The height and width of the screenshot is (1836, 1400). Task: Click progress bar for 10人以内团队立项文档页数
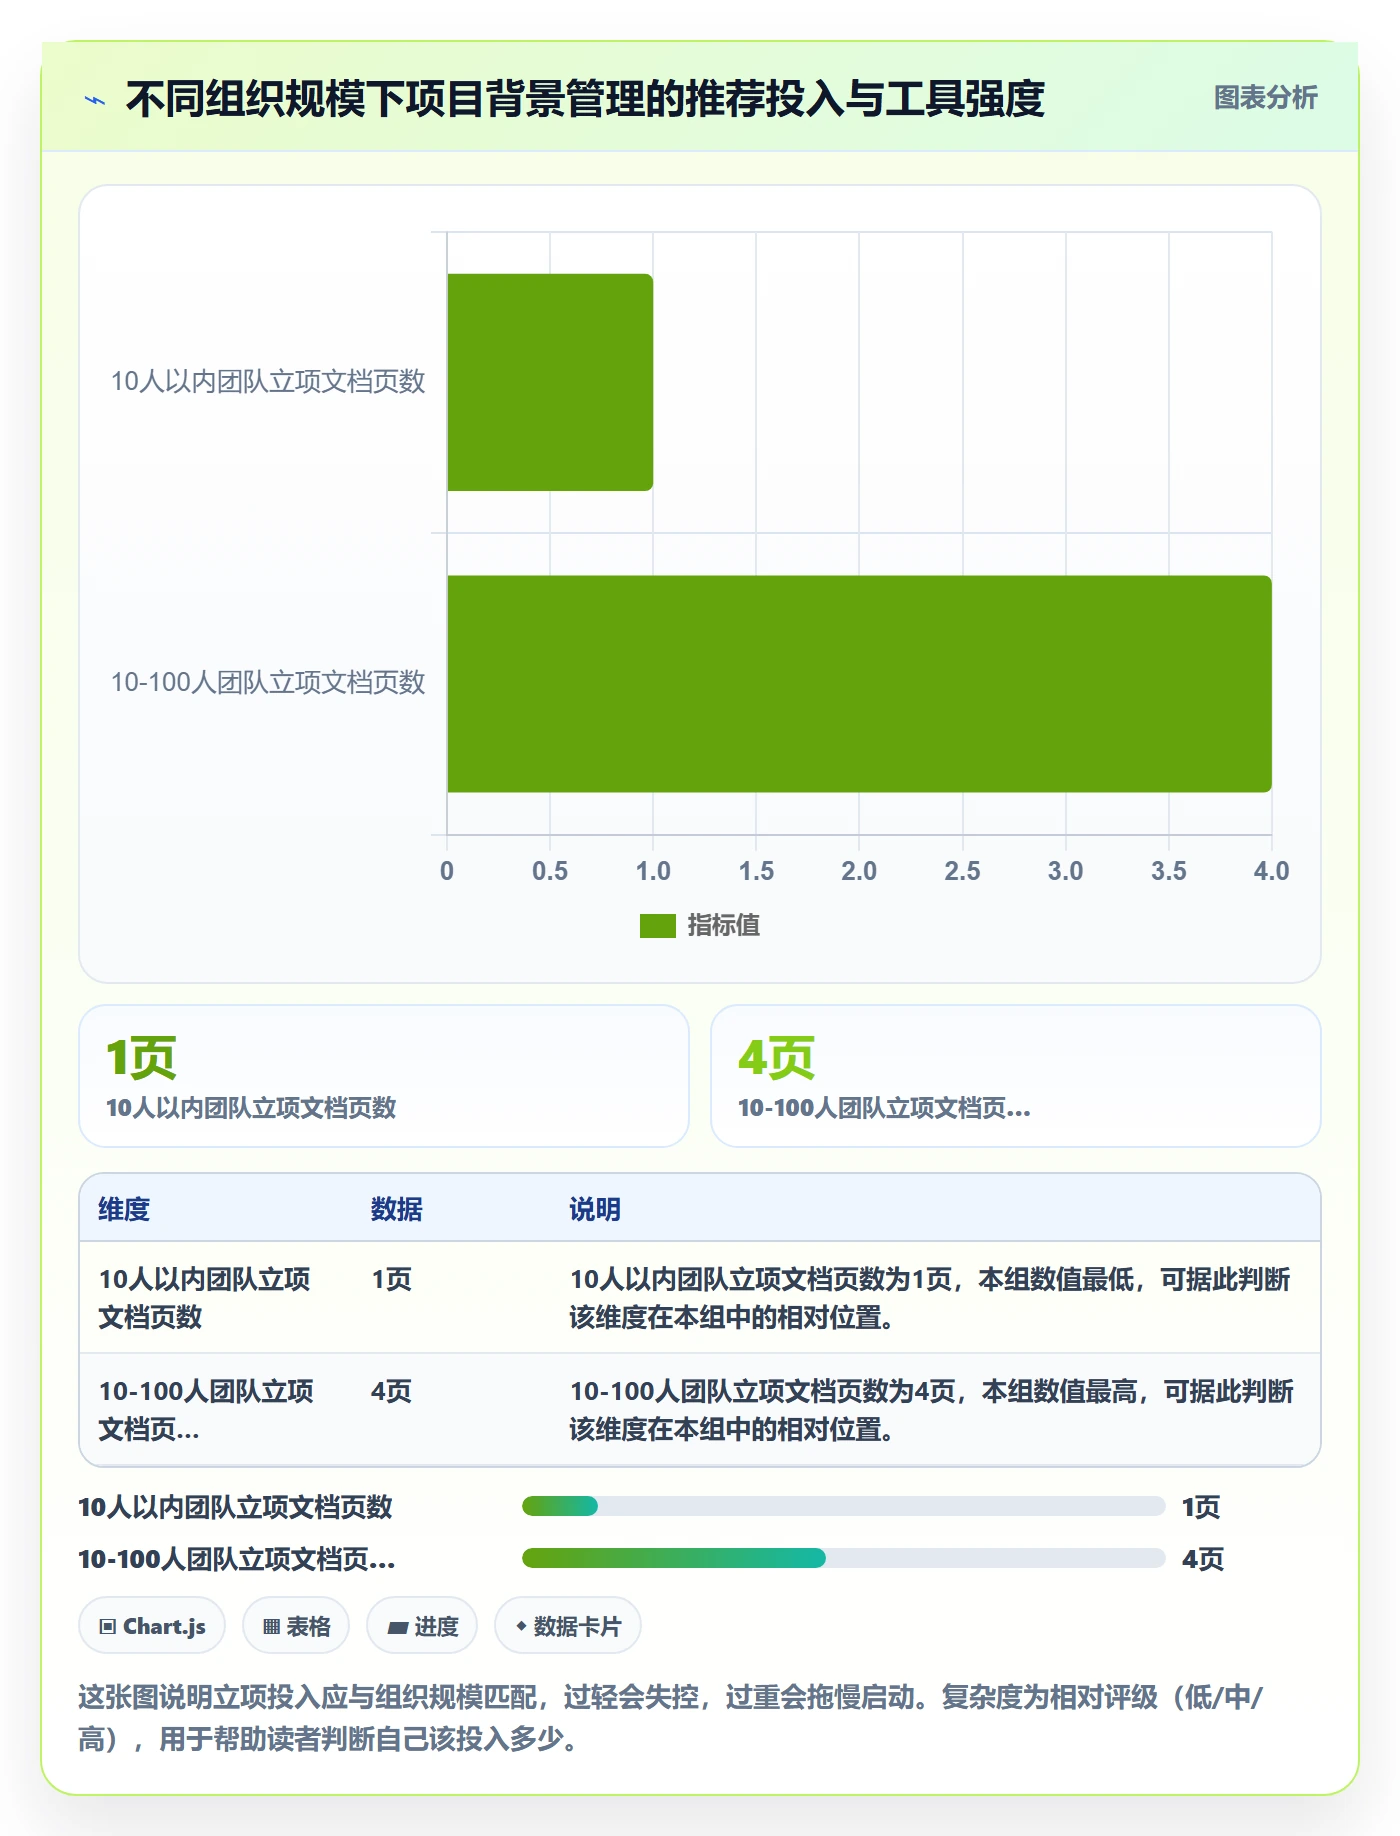(x=843, y=1506)
